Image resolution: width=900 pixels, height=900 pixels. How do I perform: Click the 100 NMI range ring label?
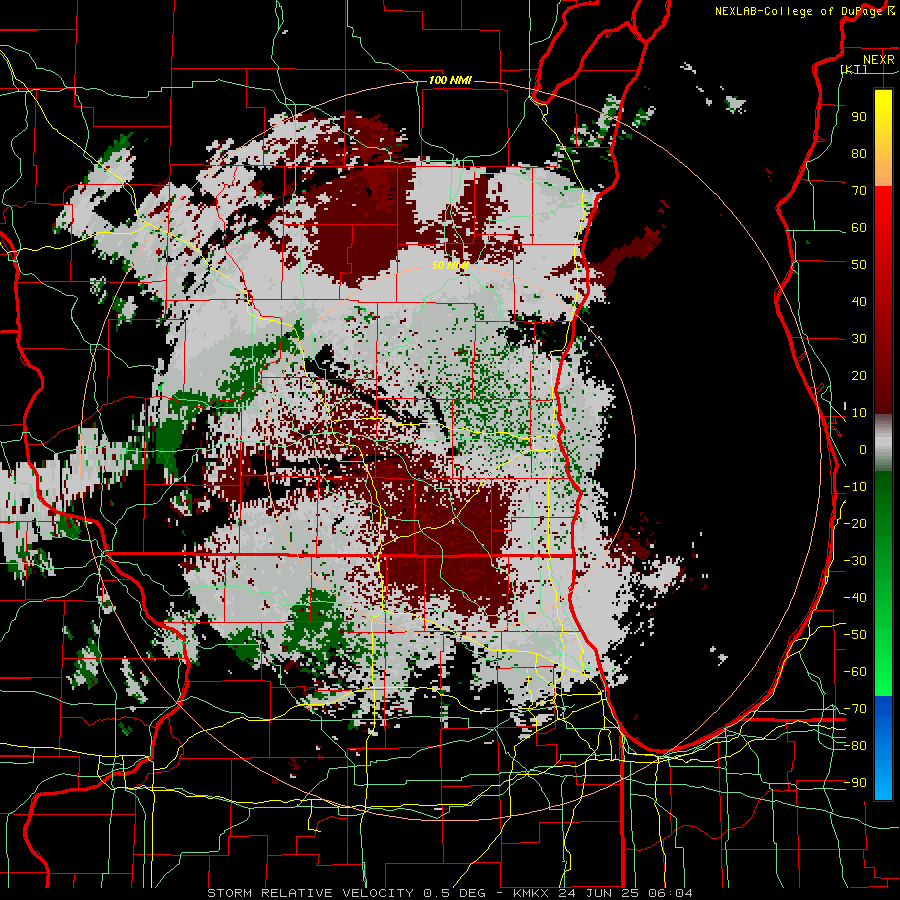click(450, 80)
